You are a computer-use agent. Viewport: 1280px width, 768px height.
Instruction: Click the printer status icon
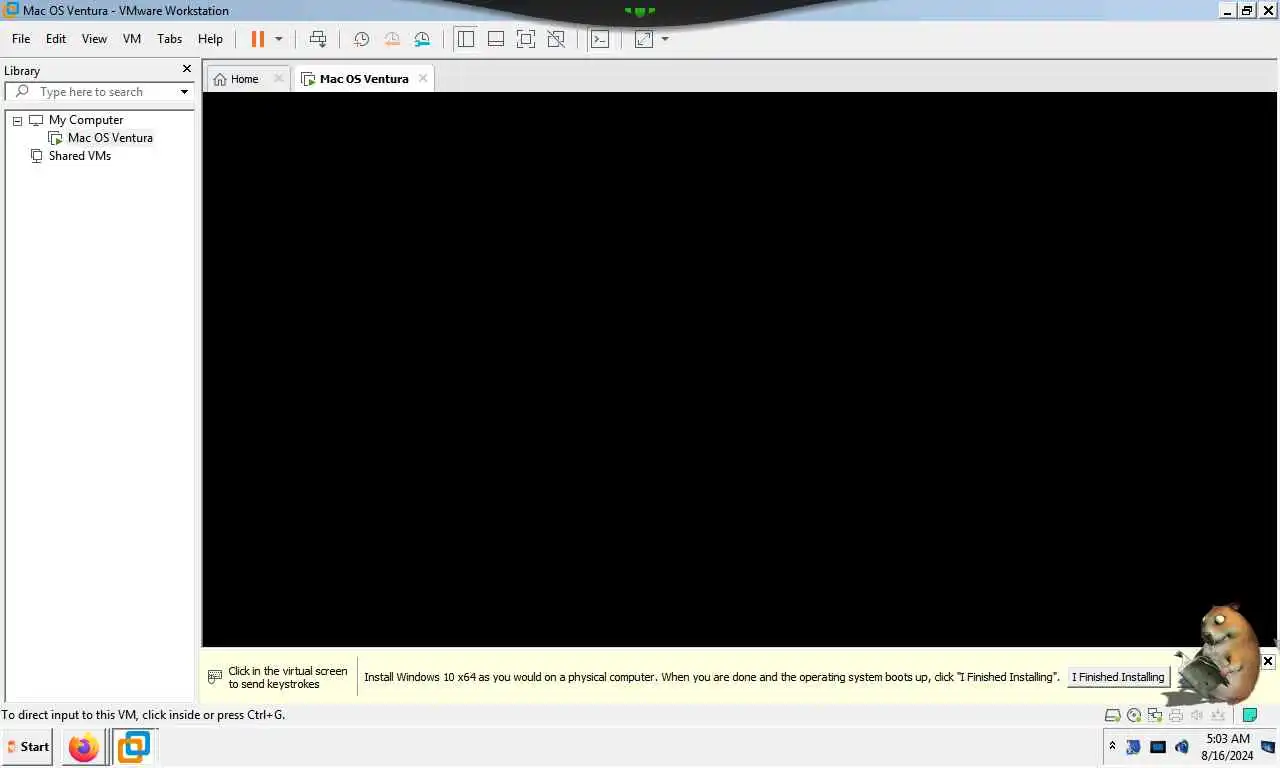point(1176,715)
